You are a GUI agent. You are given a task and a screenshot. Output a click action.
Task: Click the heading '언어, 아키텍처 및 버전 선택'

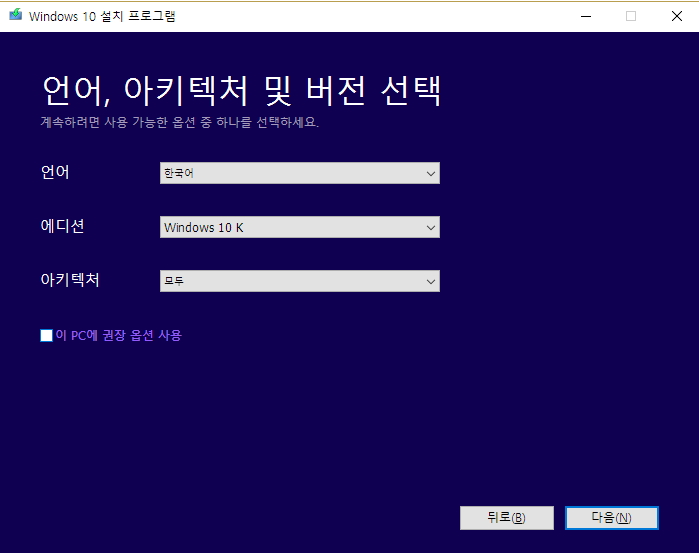tap(242, 91)
